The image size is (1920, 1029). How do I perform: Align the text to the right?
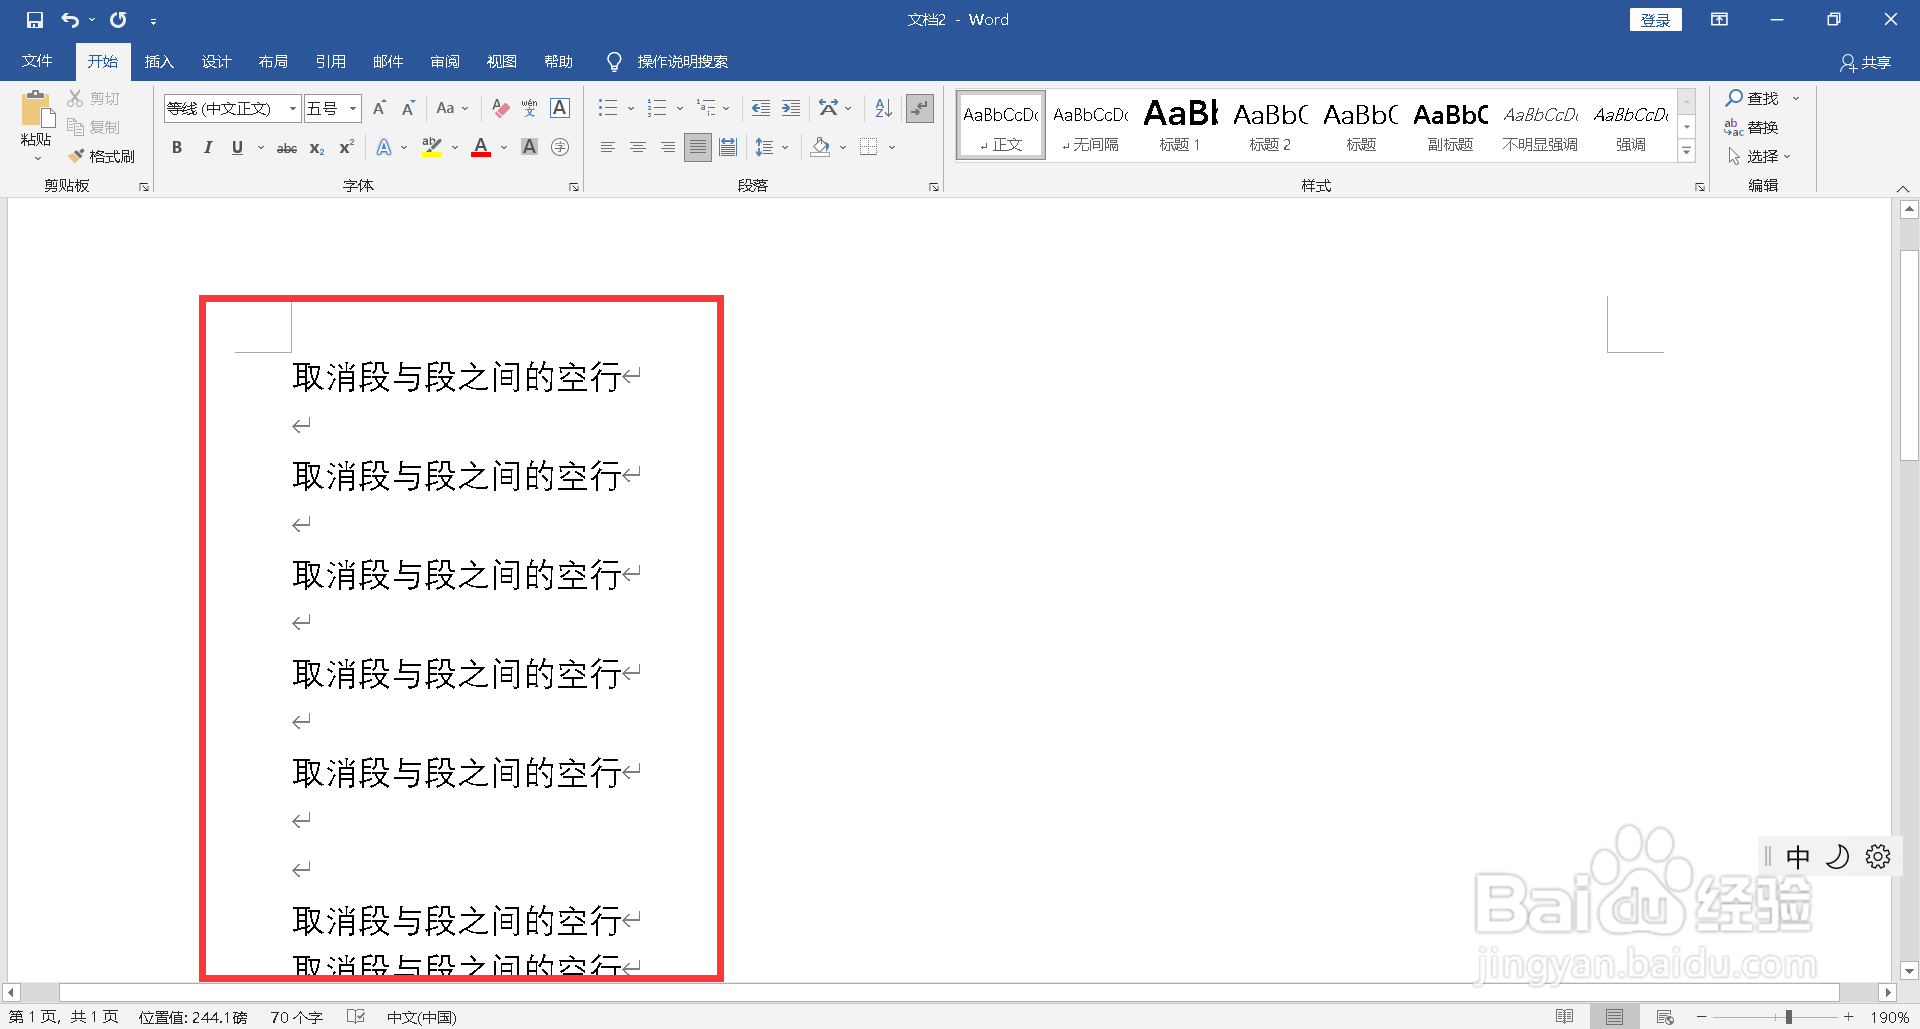(x=668, y=147)
